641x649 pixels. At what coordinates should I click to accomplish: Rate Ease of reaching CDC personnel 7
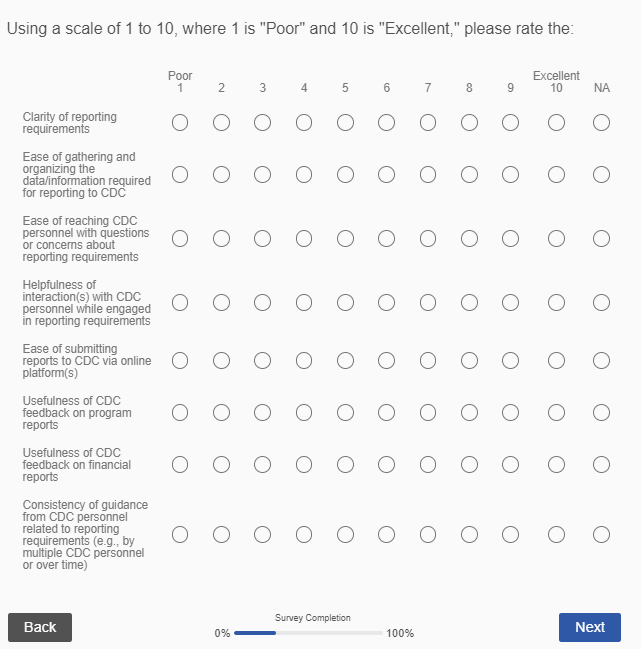coord(427,239)
